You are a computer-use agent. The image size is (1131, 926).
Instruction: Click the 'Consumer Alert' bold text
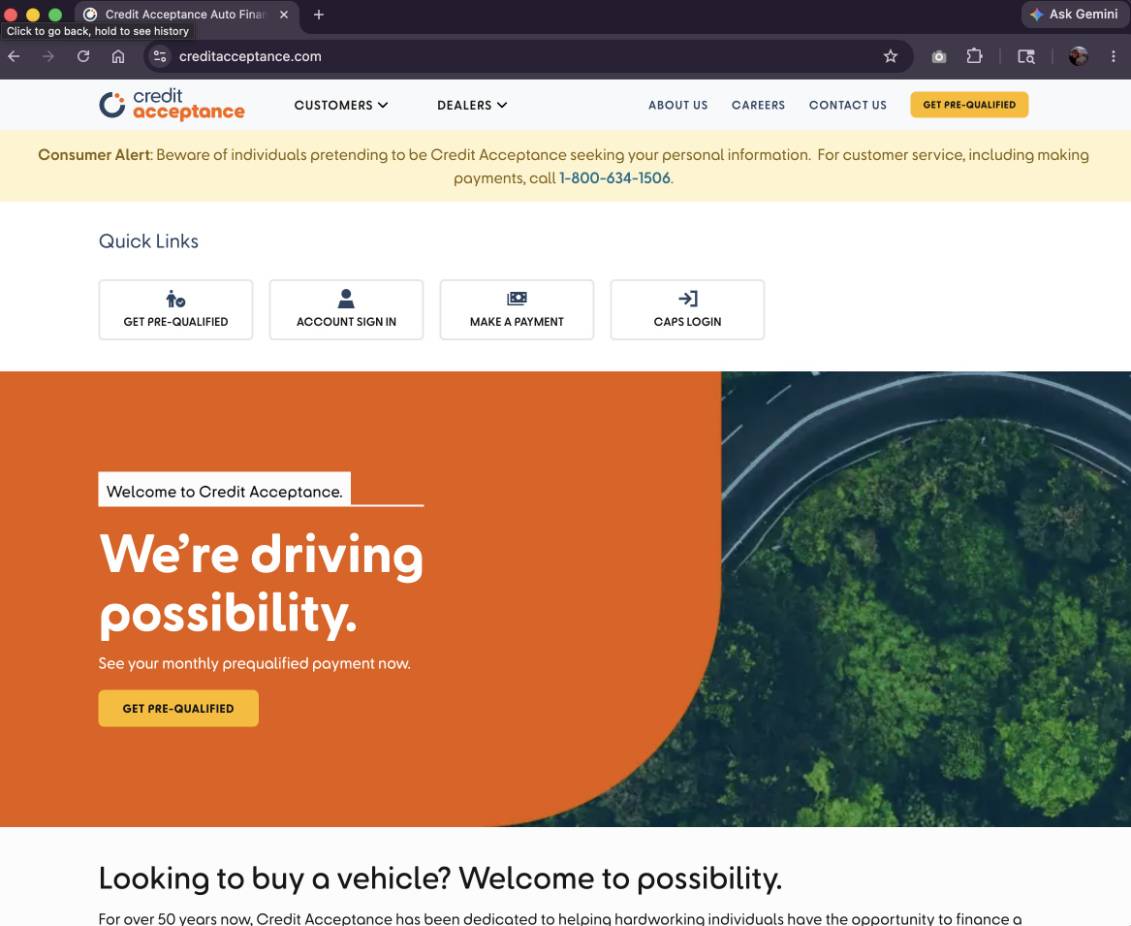94,155
